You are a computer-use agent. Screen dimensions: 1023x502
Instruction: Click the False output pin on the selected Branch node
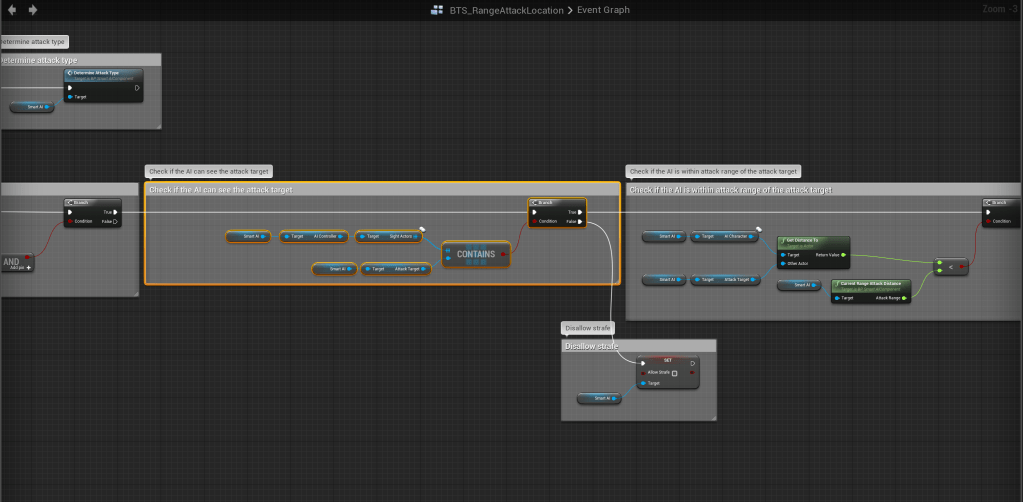pos(580,221)
